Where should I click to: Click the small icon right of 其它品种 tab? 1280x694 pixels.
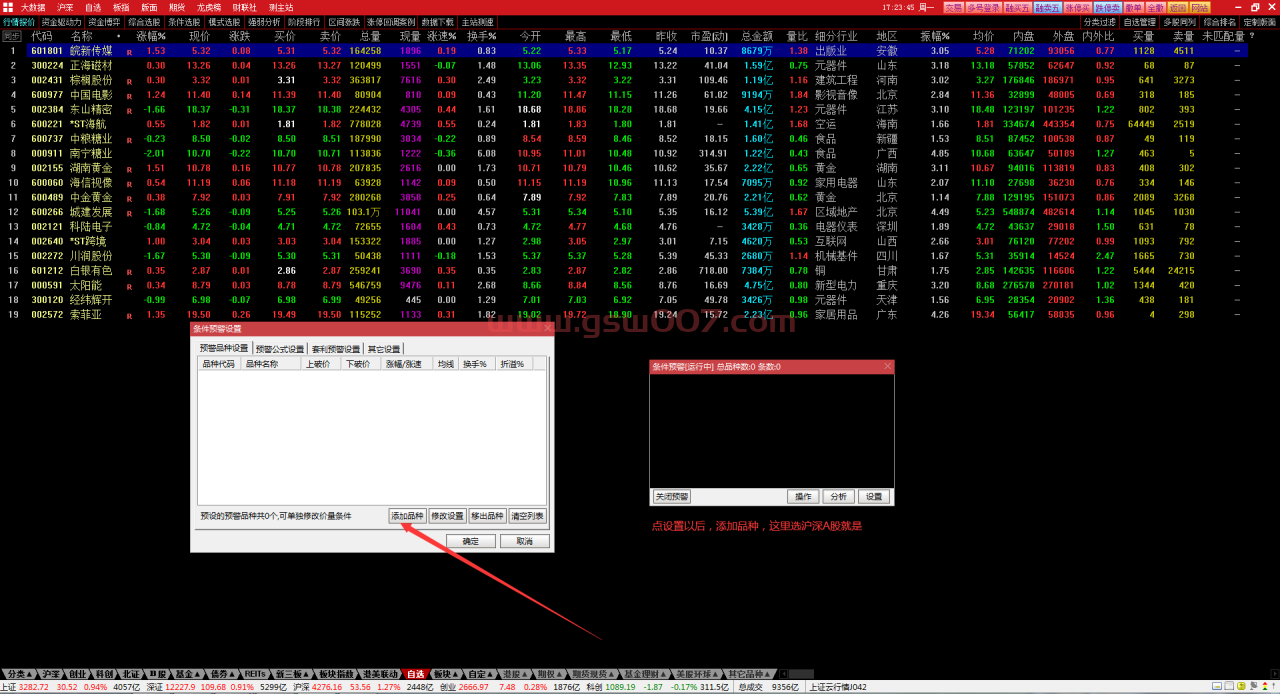coord(783,674)
